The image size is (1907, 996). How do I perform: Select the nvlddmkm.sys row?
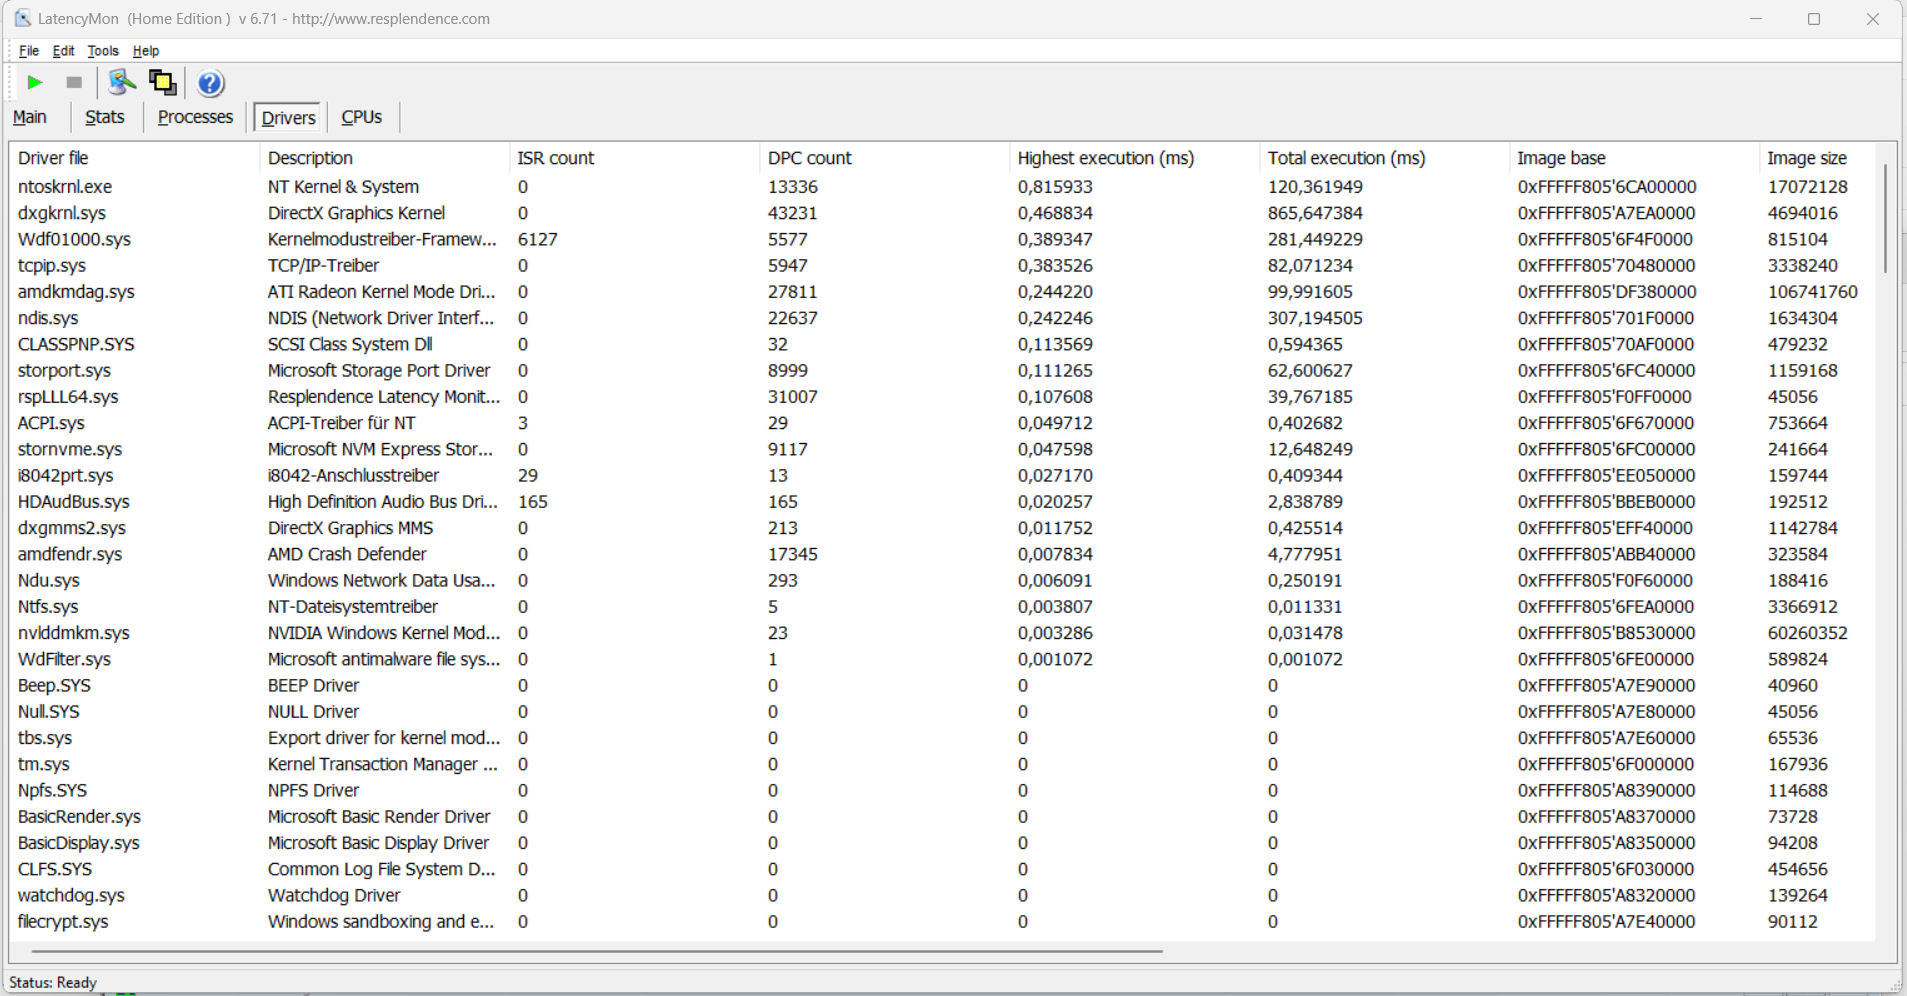coord(942,633)
